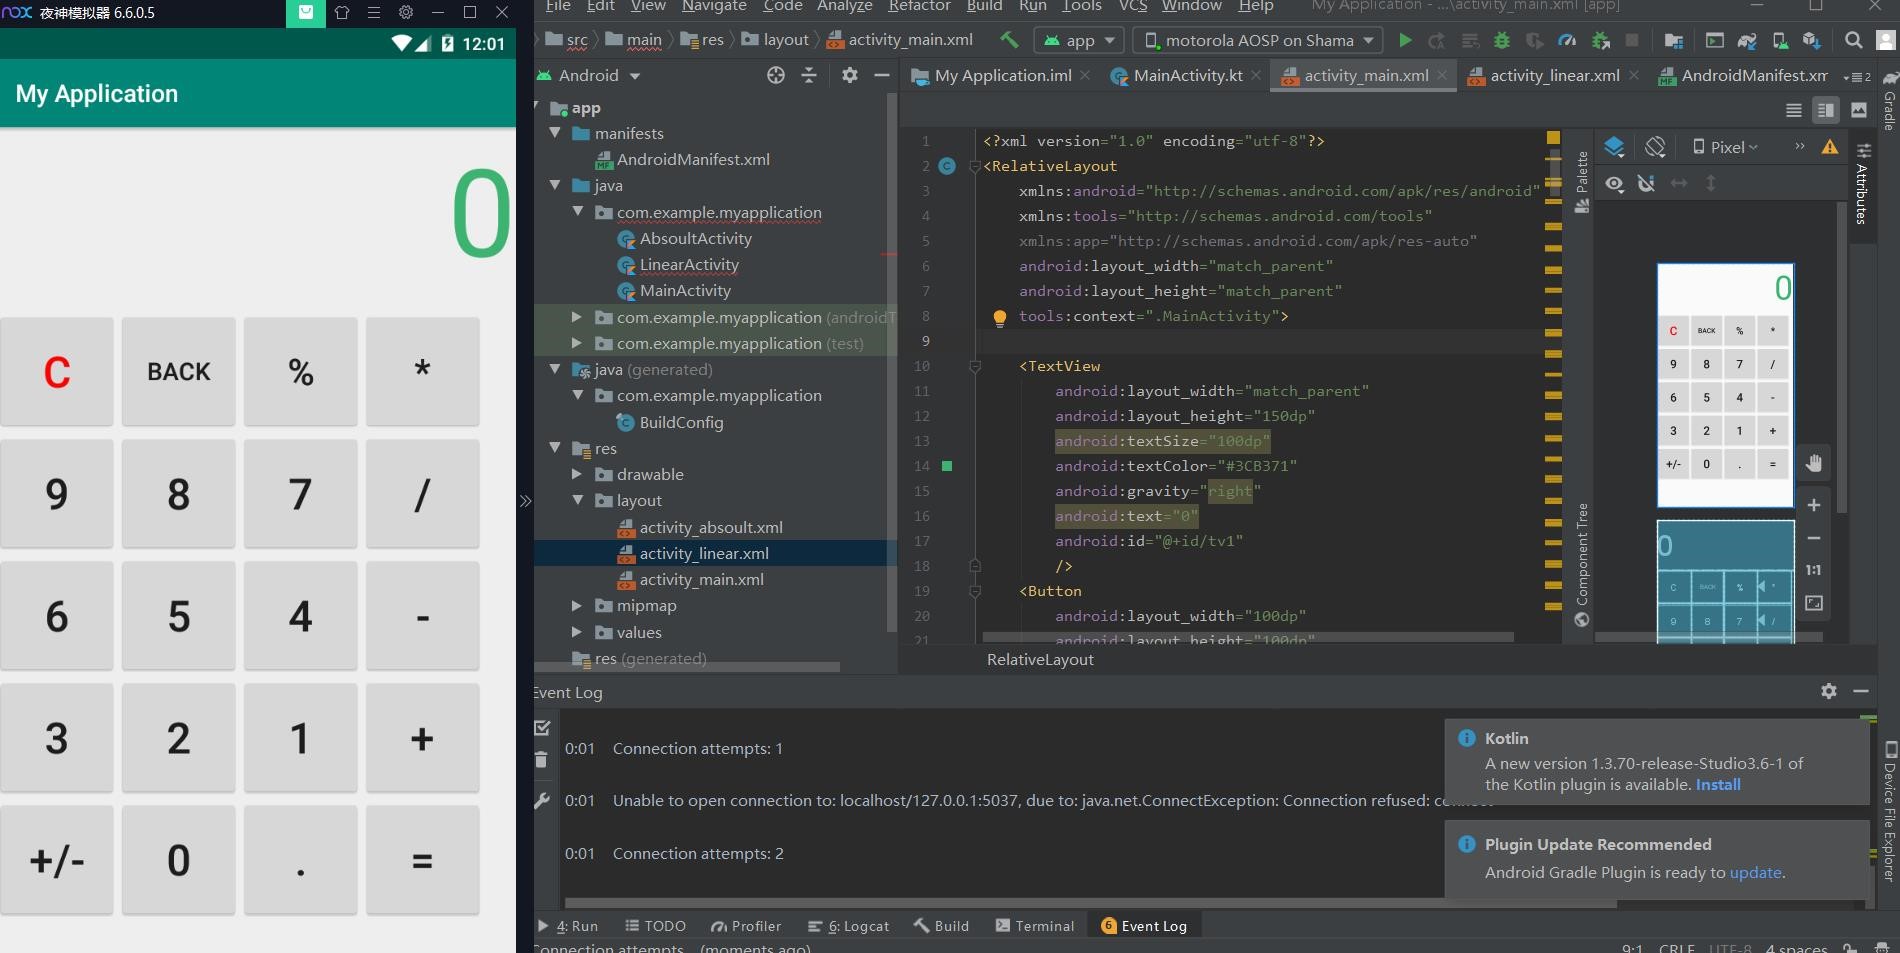Open the Navigate menu
This screenshot has height=953, width=1900.
[714, 6]
